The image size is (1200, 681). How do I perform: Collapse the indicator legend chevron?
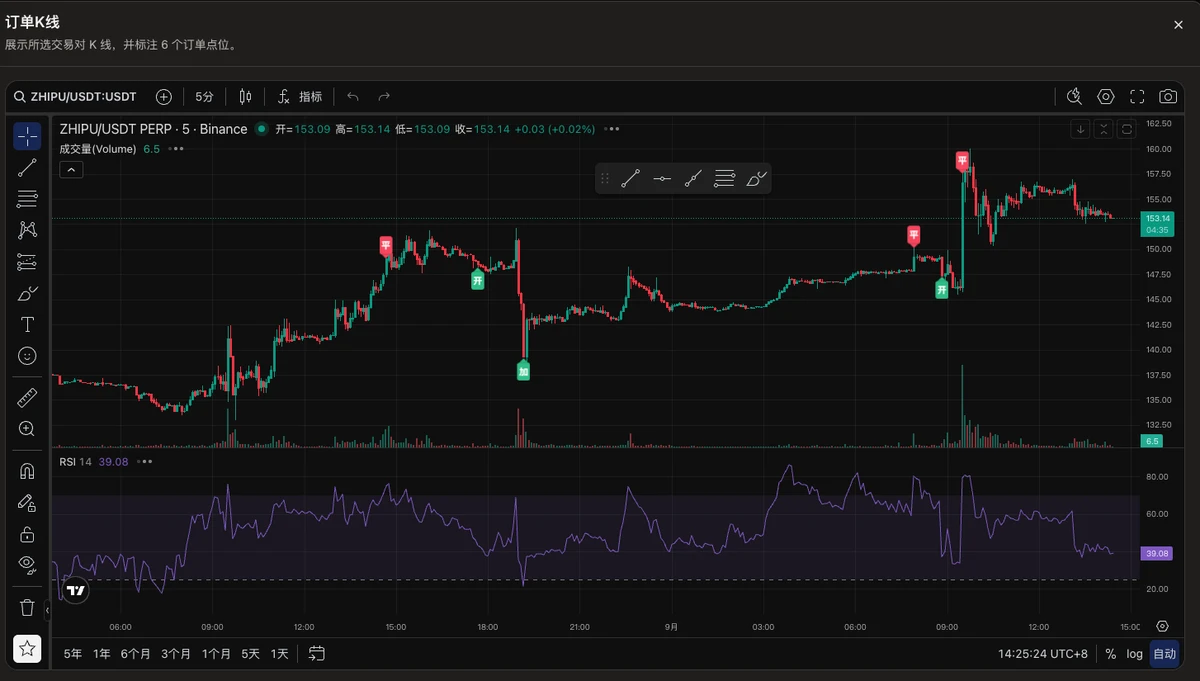(x=71, y=170)
